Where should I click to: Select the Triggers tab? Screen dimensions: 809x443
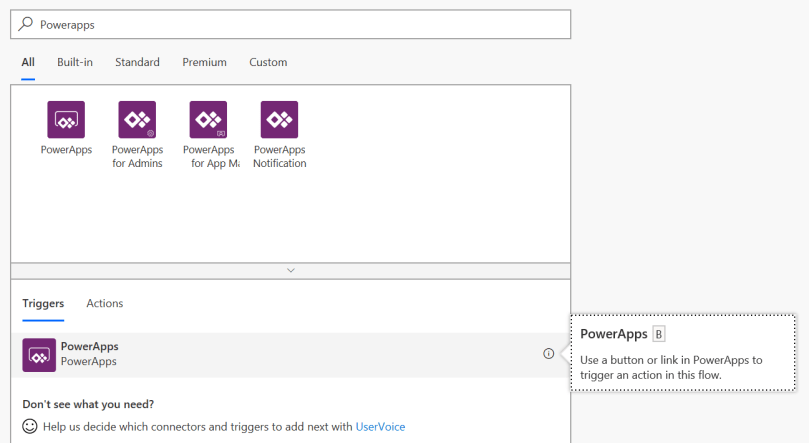[x=43, y=304]
